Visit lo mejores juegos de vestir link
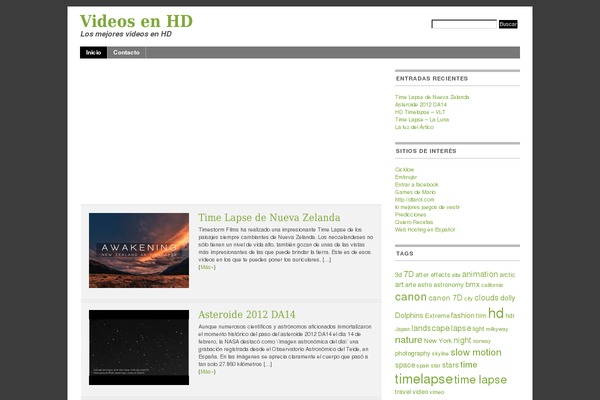The image size is (600, 400). coord(427,207)
